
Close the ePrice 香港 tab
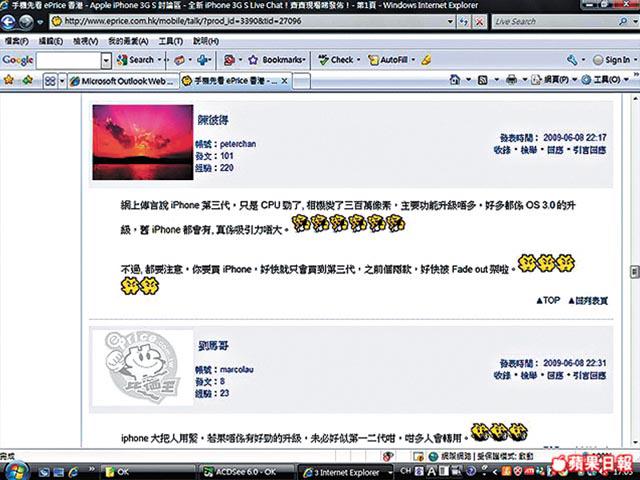click(x=284, y=81)
